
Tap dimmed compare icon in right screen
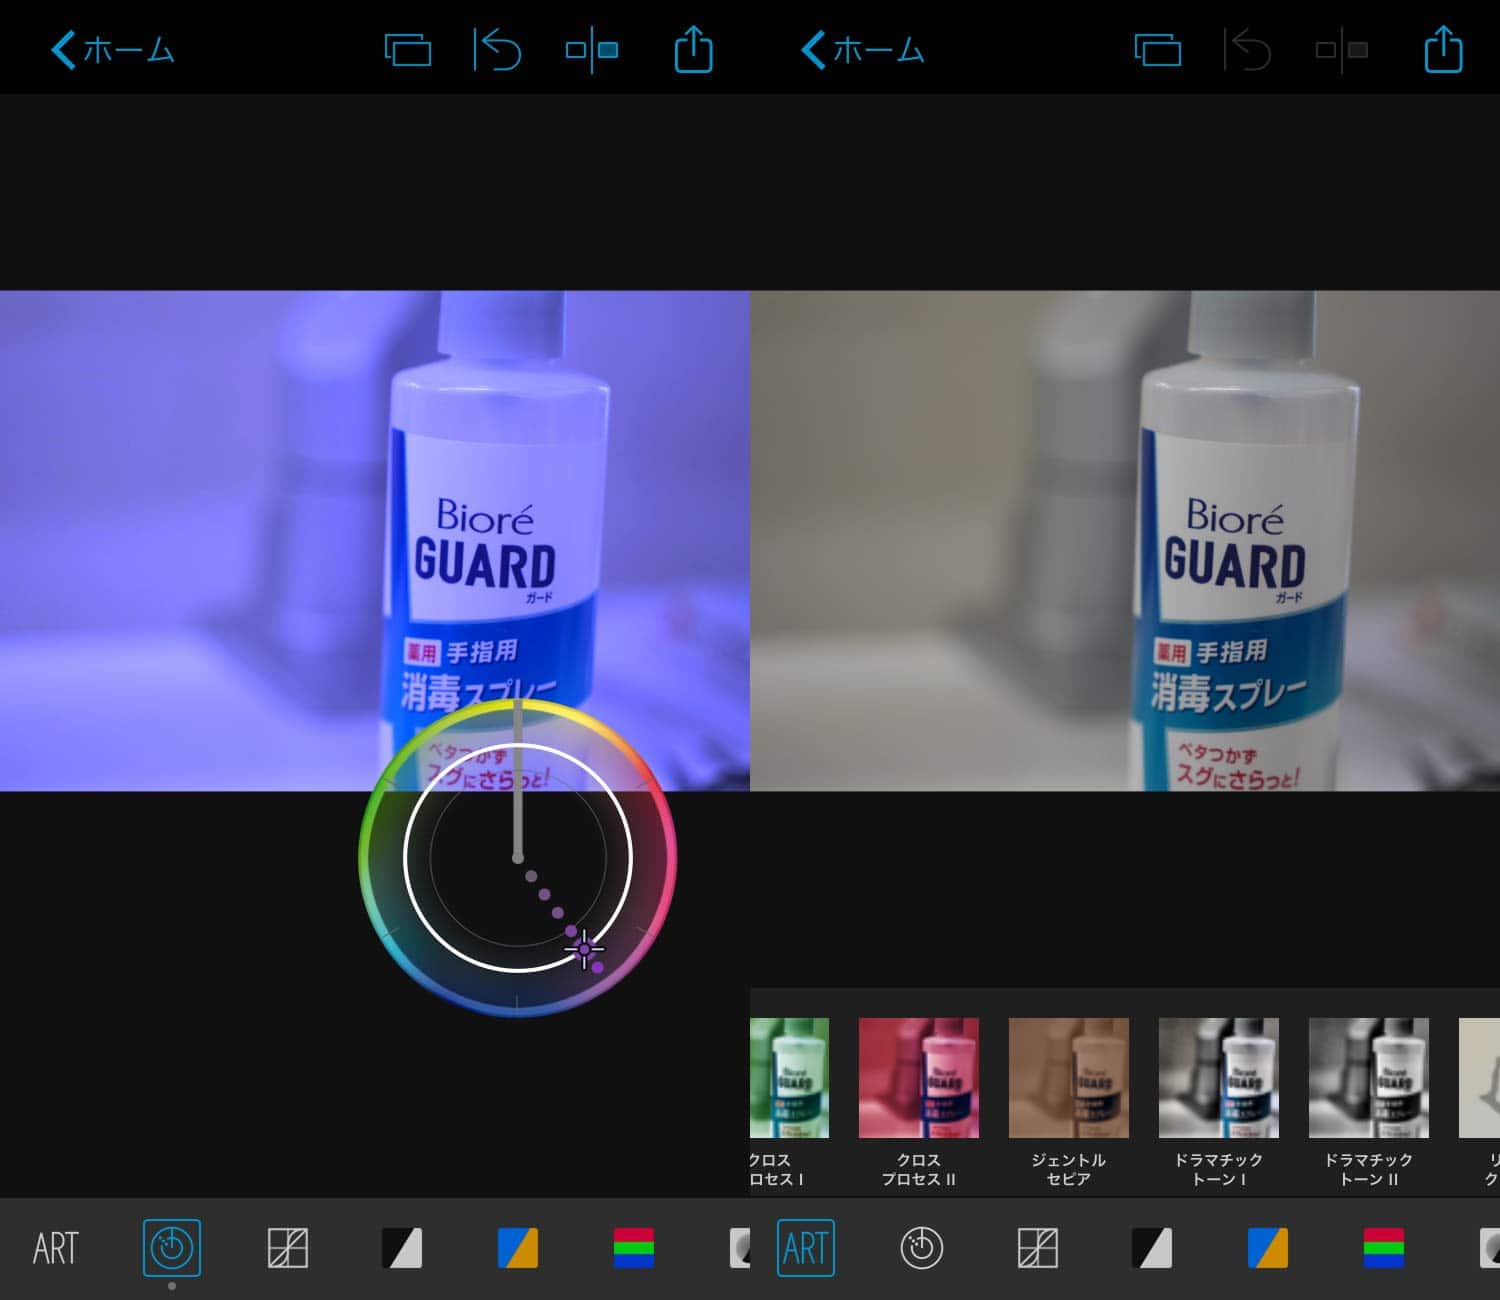pyautogui.click(x=1342, y=50)
